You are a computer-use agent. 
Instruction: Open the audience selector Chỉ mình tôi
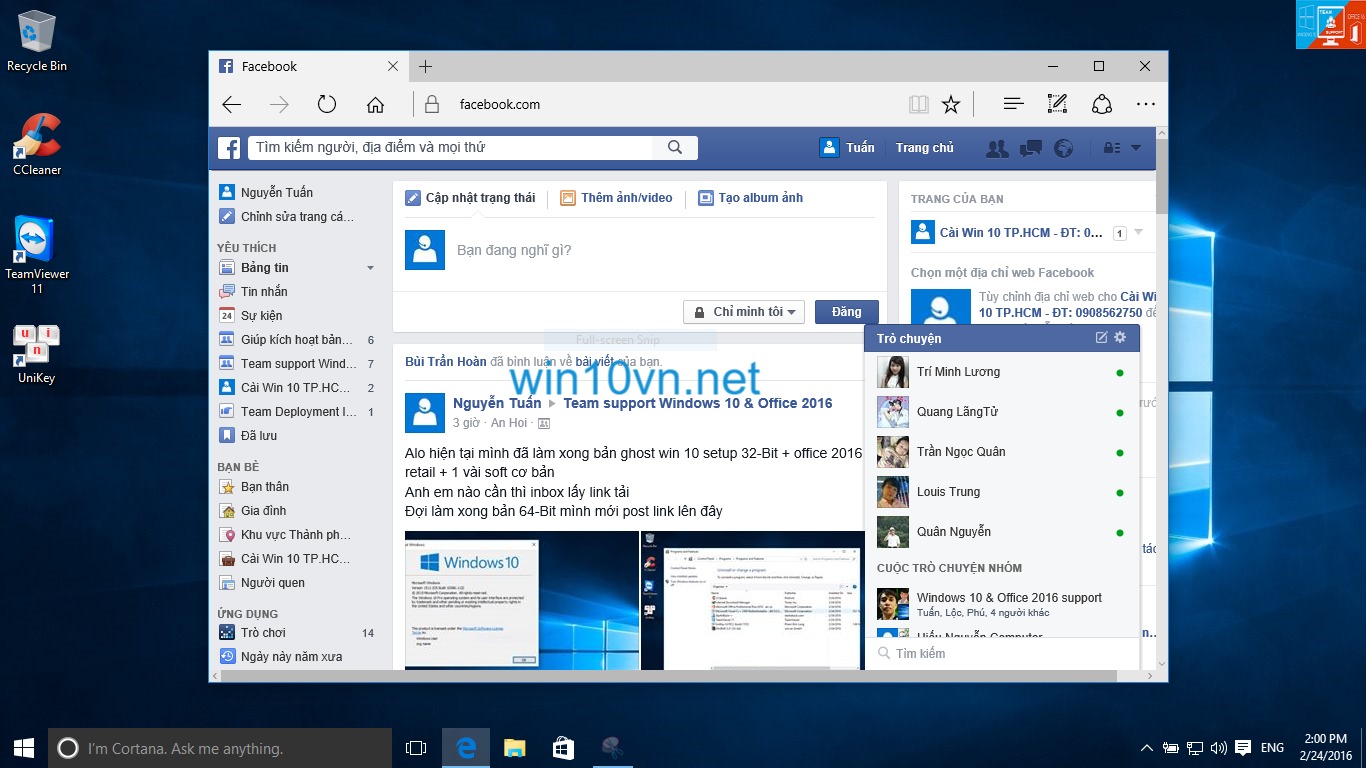coord(744,312)
